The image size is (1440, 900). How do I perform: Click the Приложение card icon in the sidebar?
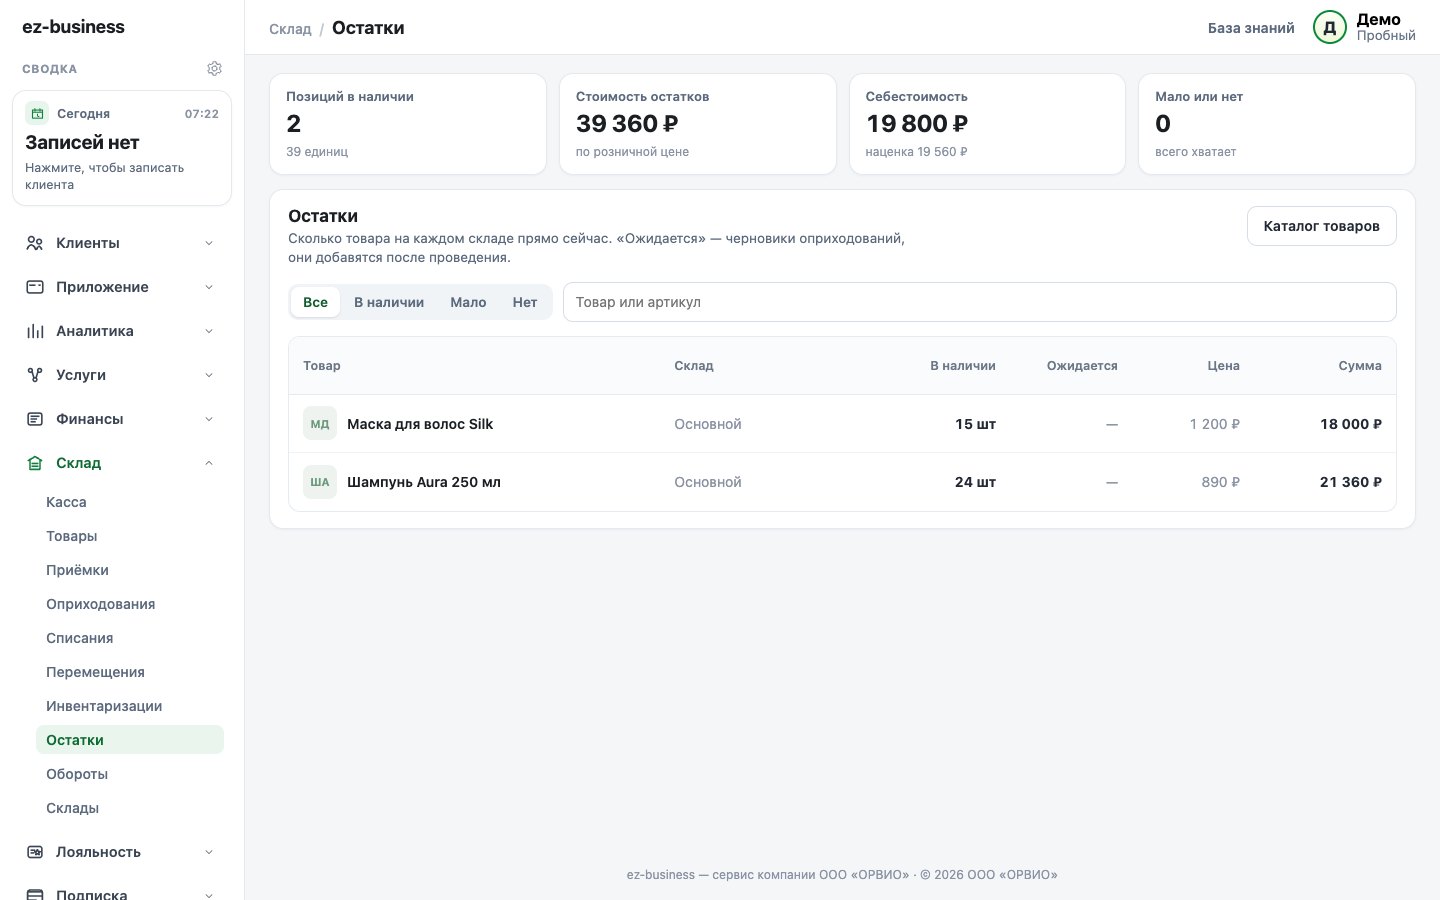35,287
